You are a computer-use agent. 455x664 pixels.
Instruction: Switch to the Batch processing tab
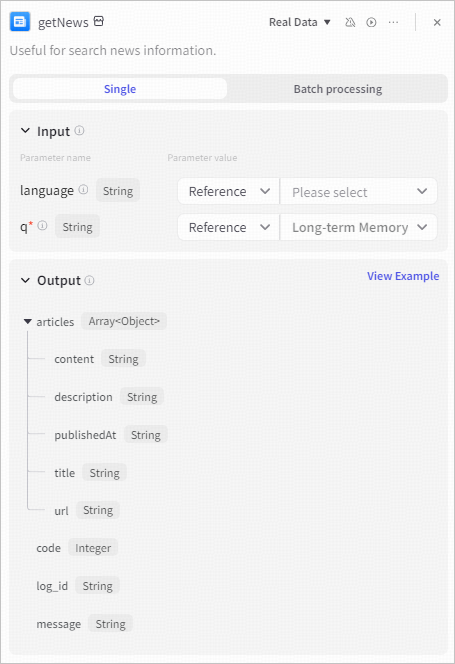coord(338,89)
